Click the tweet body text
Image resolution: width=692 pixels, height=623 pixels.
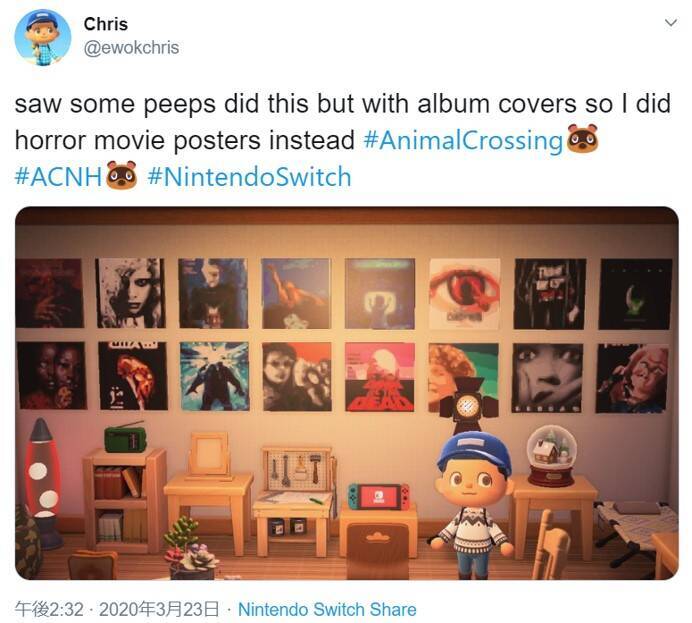pyautogui.click(x=343, y=140)
